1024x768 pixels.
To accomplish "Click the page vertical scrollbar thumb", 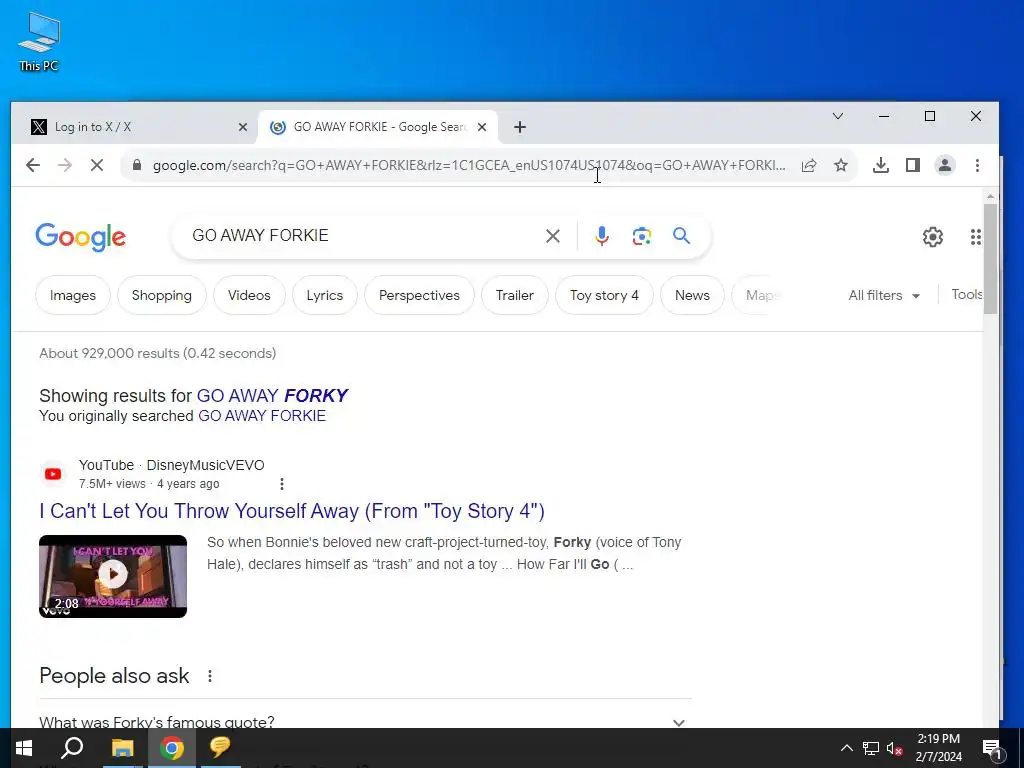I will coord(990,259).
